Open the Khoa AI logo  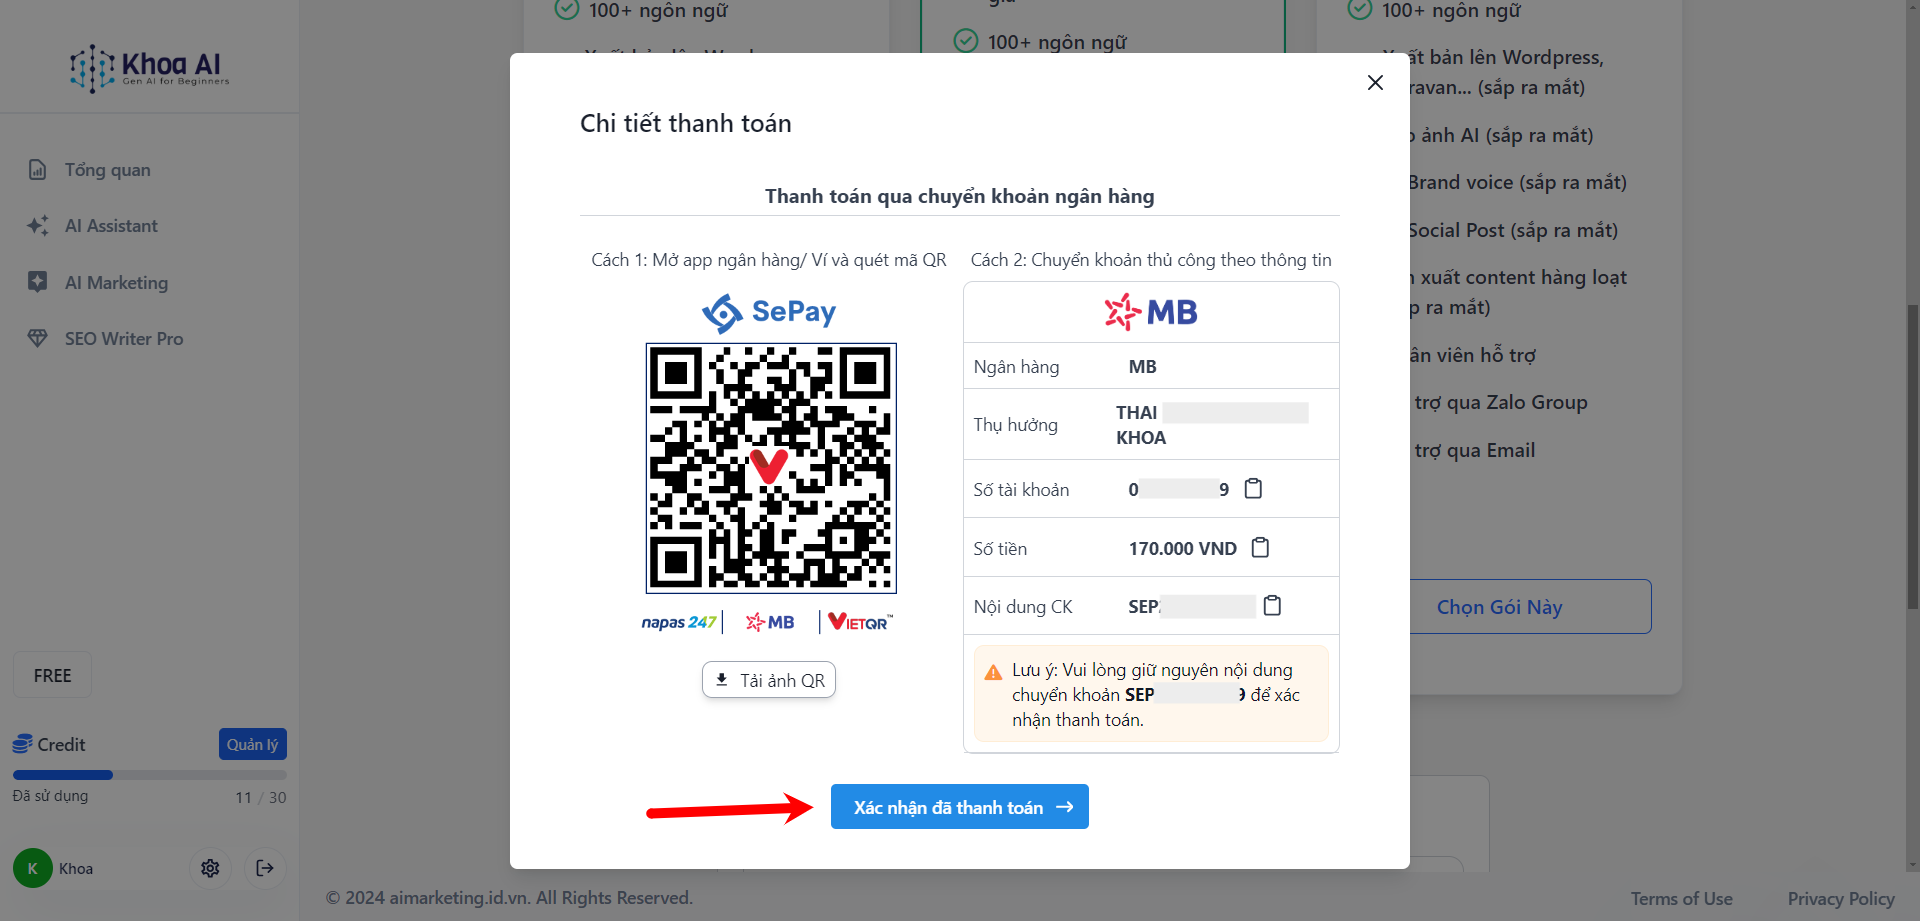pos(149,68)
